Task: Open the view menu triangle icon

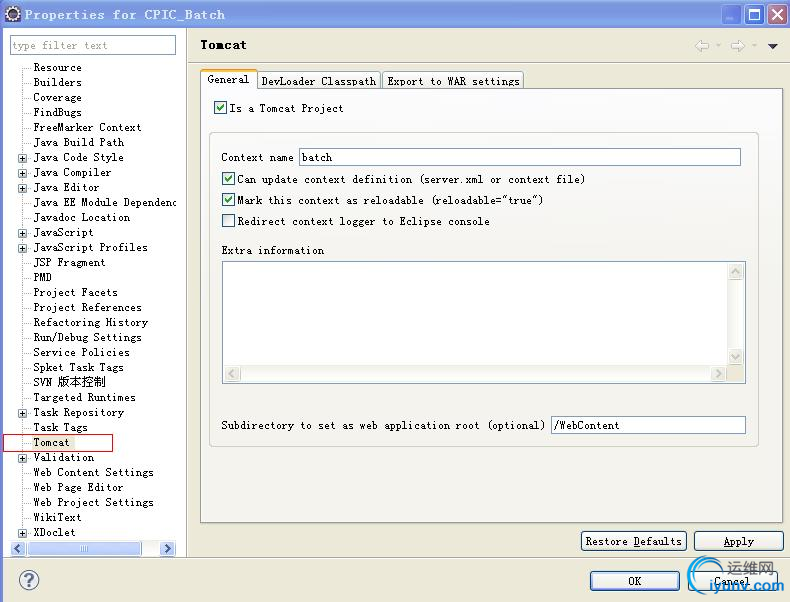Action: [772, 46]
